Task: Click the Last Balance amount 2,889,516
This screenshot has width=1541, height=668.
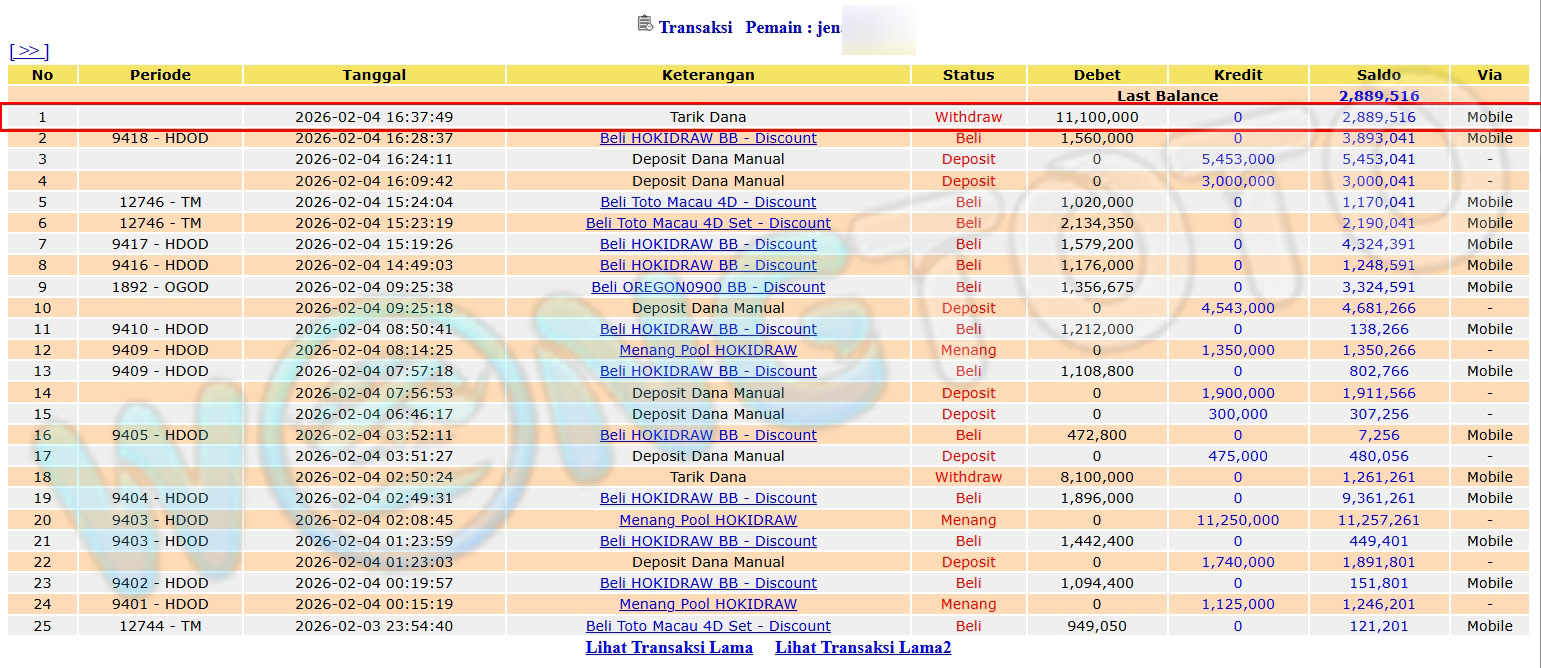Action: pos(1379,96)
